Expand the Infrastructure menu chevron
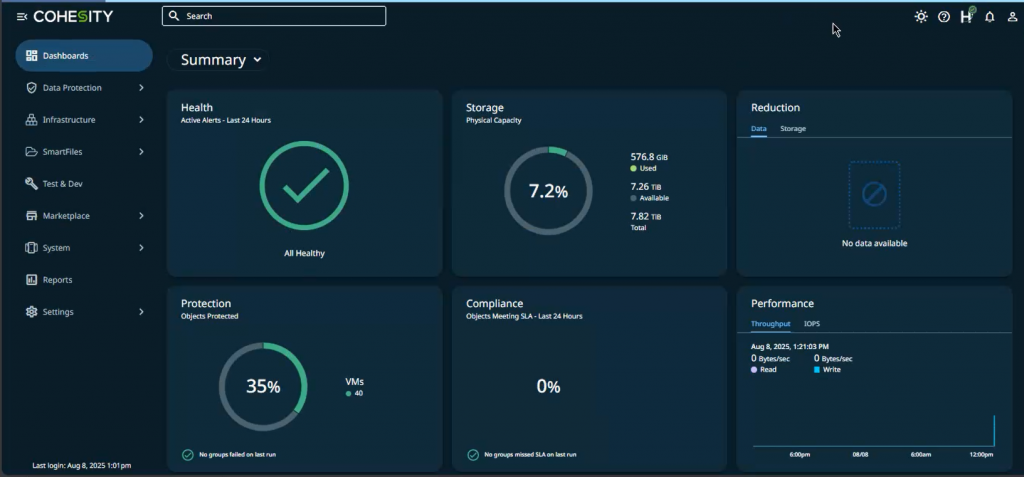Viewport: 1024px width, 477px height. [141, 120]
